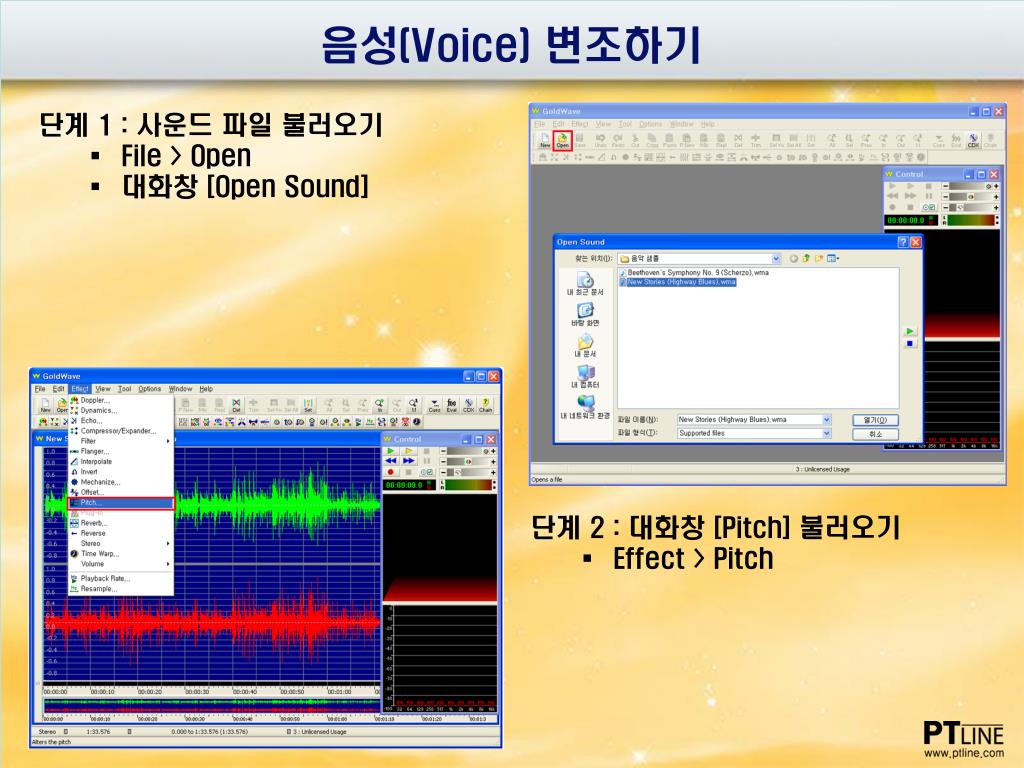This screenshot has width=1024, height=768.
Task: Expand the 파일 이름 combo box arrow
Action: (x=827, y=419)
